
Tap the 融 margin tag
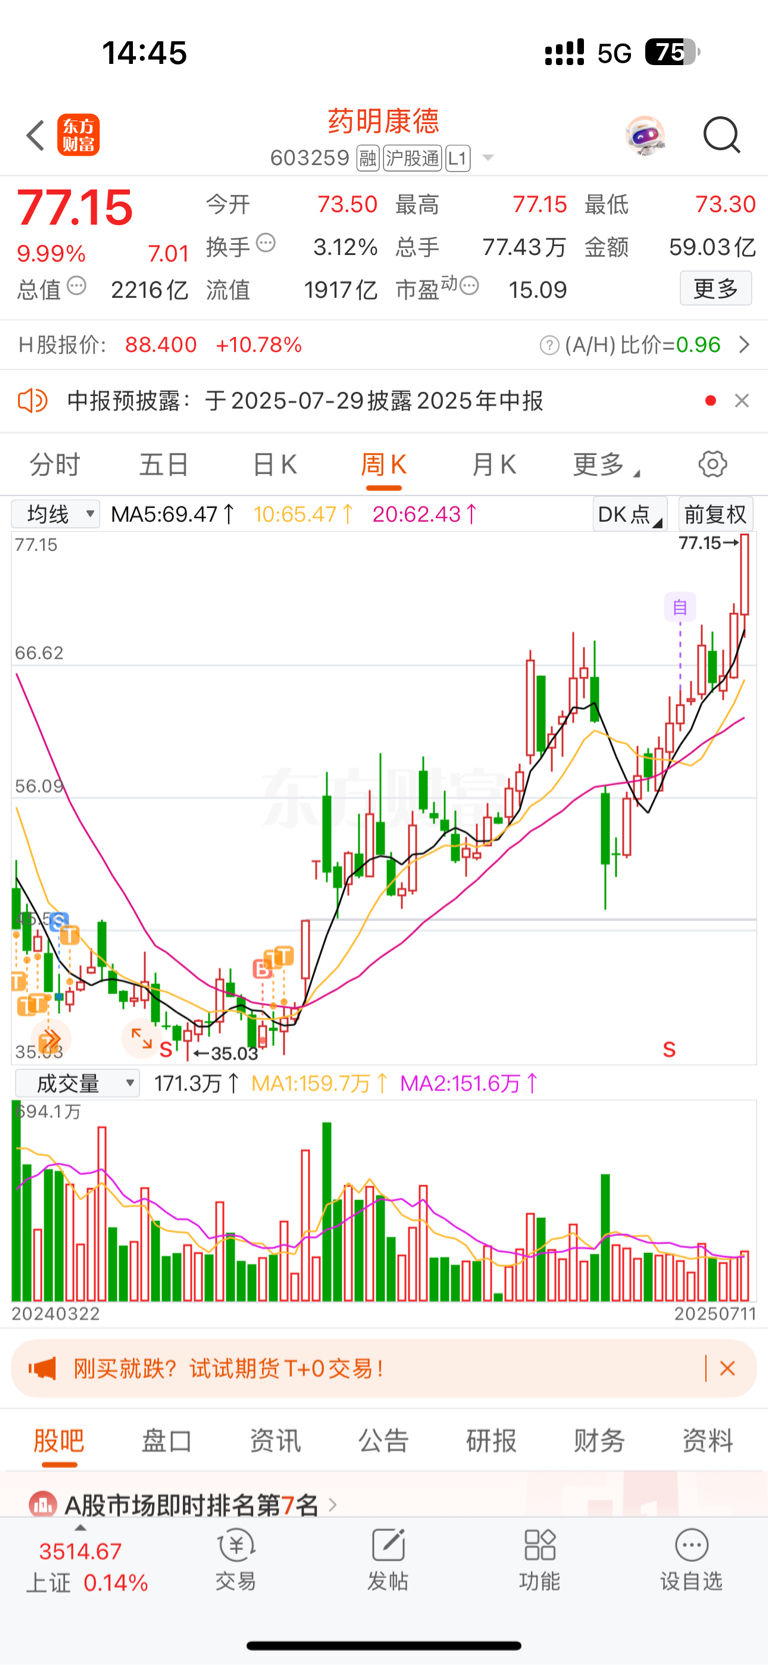point(367,158)
